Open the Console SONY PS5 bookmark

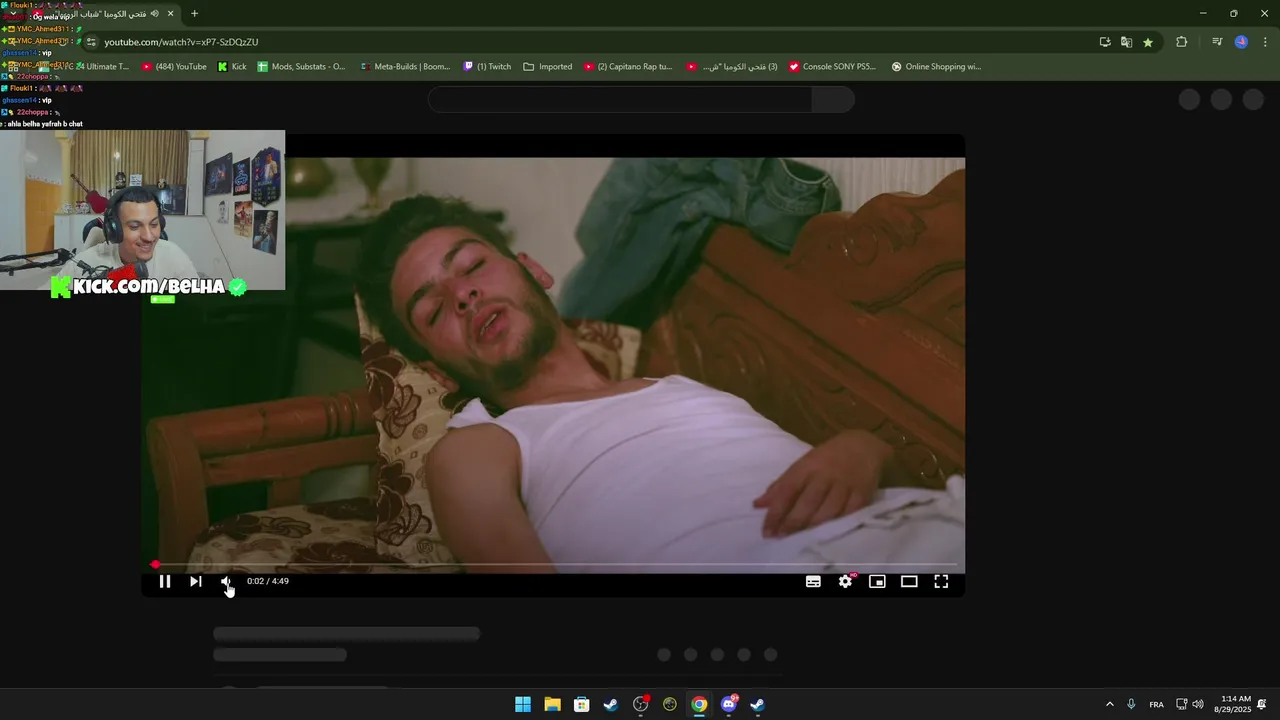point(832,67)
